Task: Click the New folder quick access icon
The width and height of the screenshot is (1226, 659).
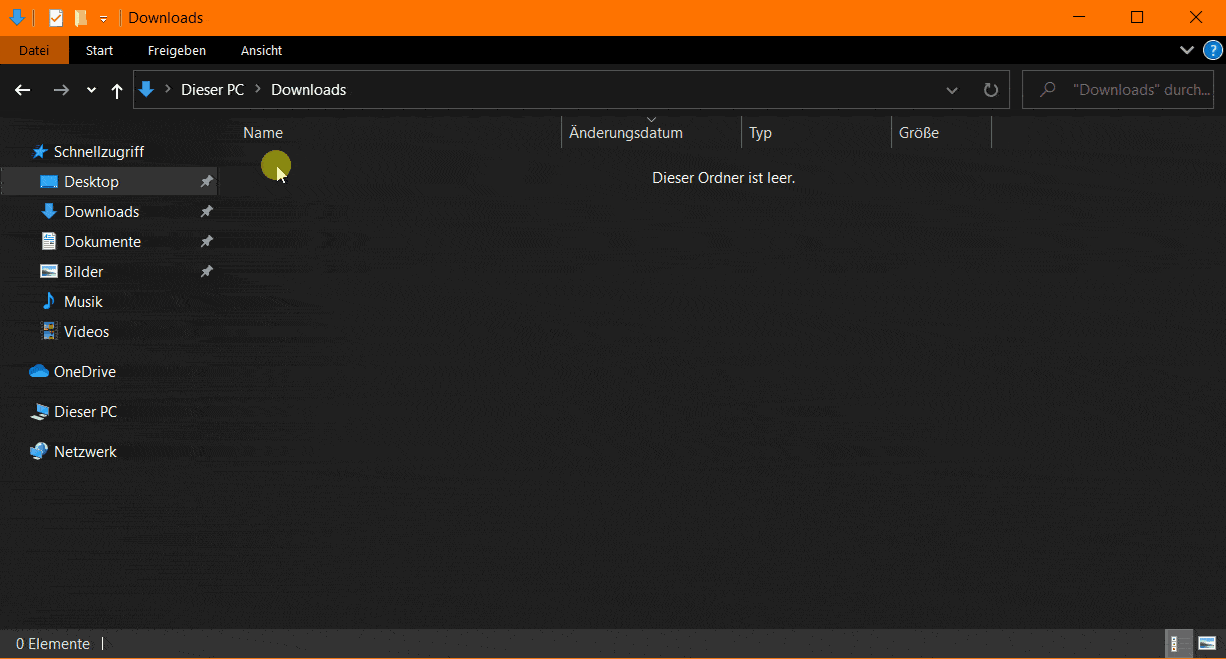Action: 81,18
